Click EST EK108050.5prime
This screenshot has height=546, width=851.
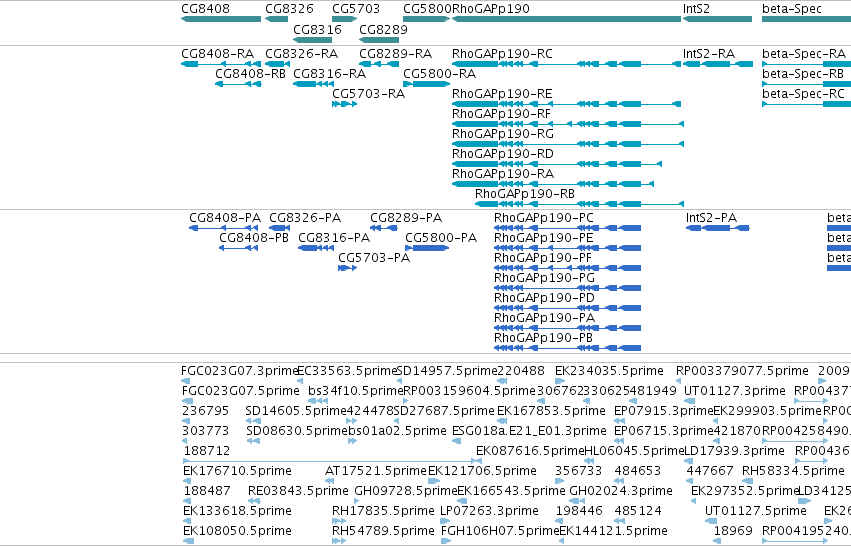click(188, 541)
